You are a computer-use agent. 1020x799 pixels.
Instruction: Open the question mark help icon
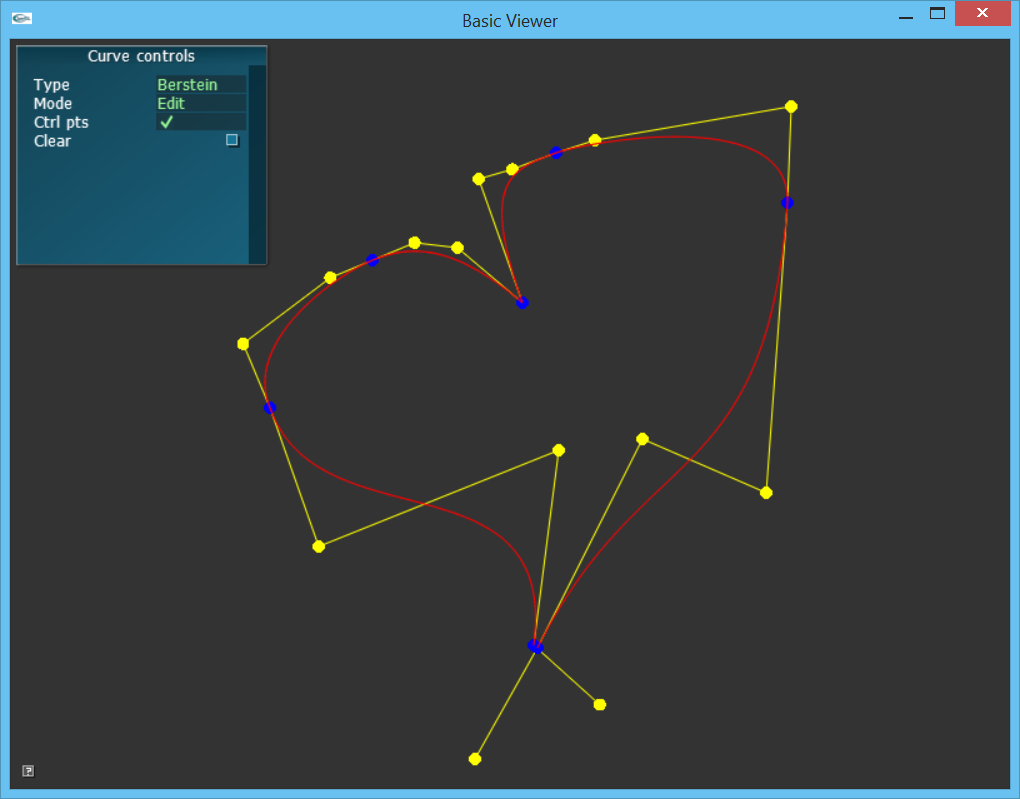[28, 771]
